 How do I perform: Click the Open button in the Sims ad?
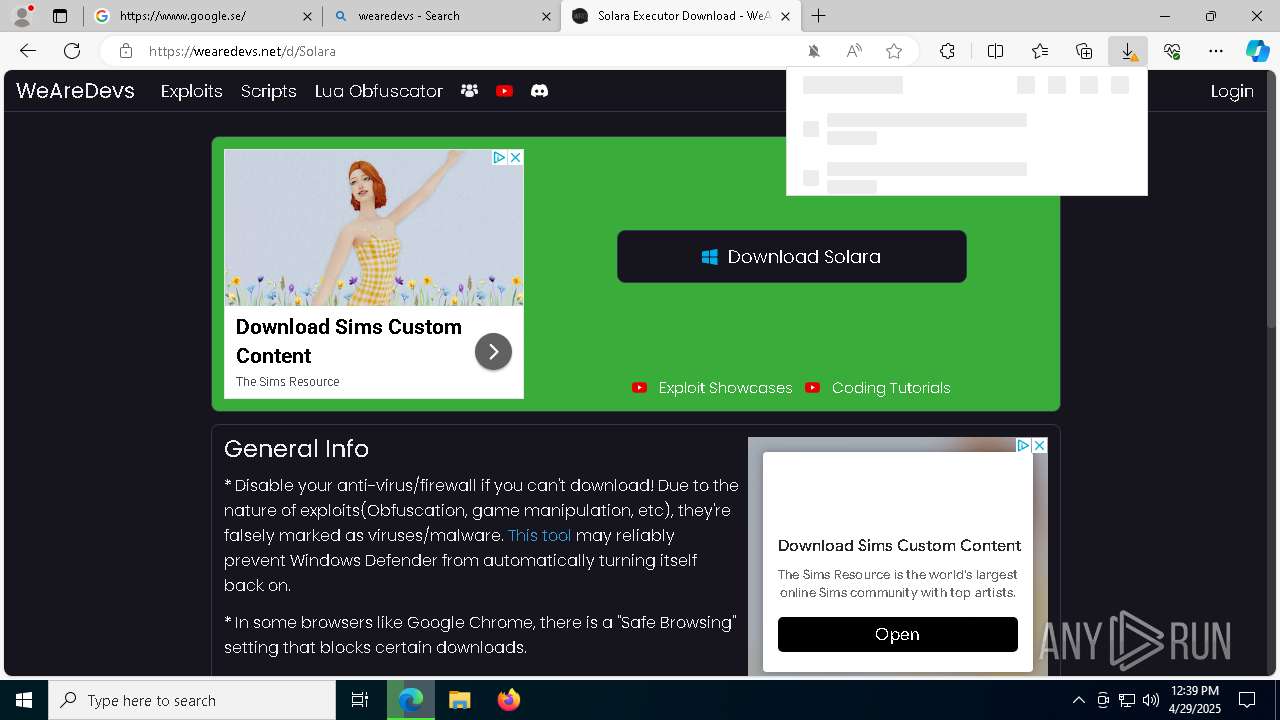coord(897,634)
